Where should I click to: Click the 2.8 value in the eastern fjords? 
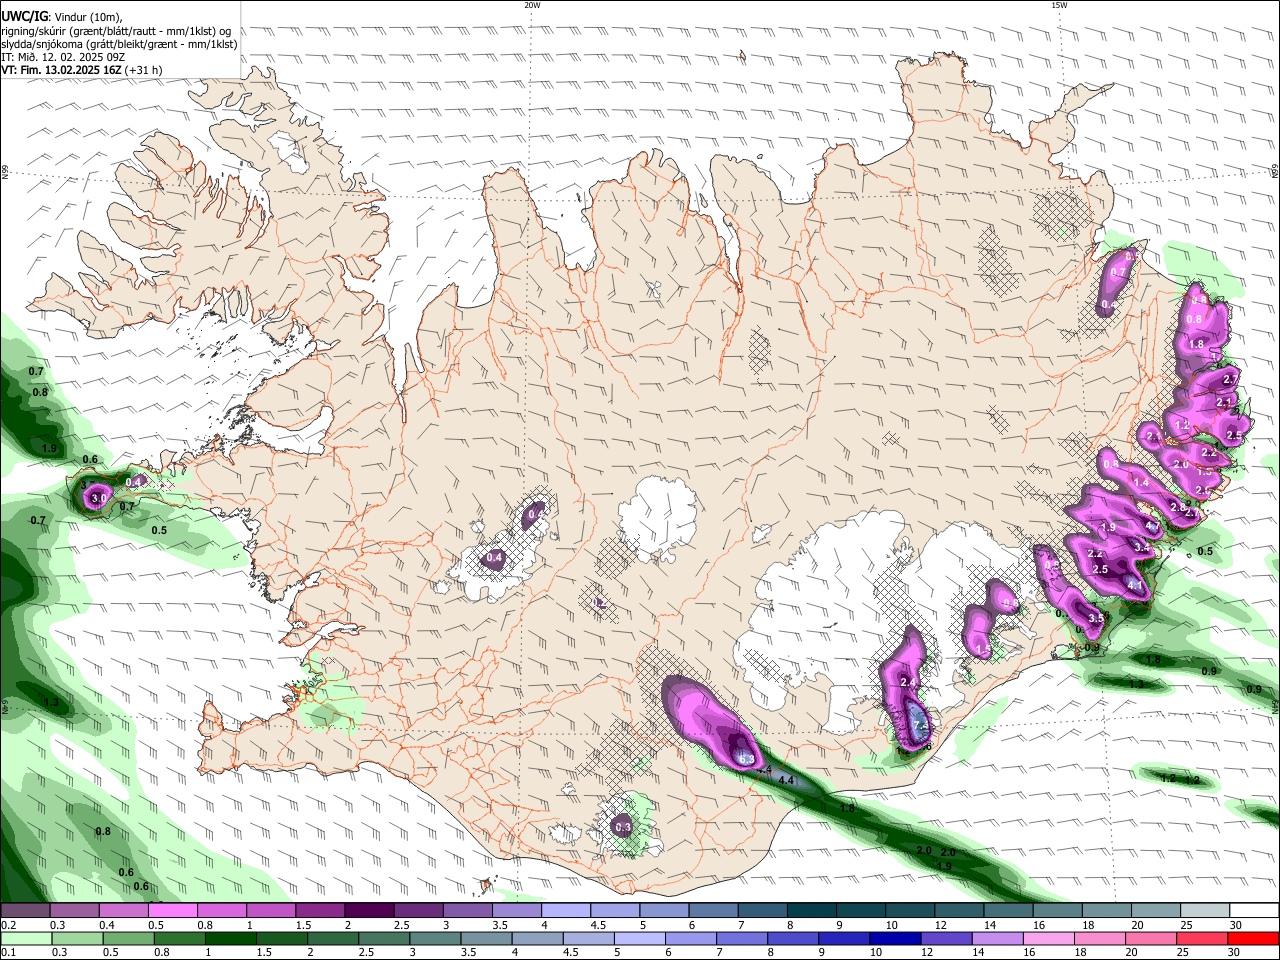(1178, 508)
